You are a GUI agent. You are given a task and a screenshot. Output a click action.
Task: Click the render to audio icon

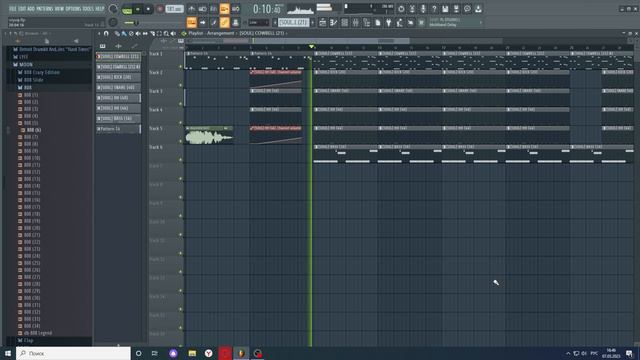click(x=456, y=9)
